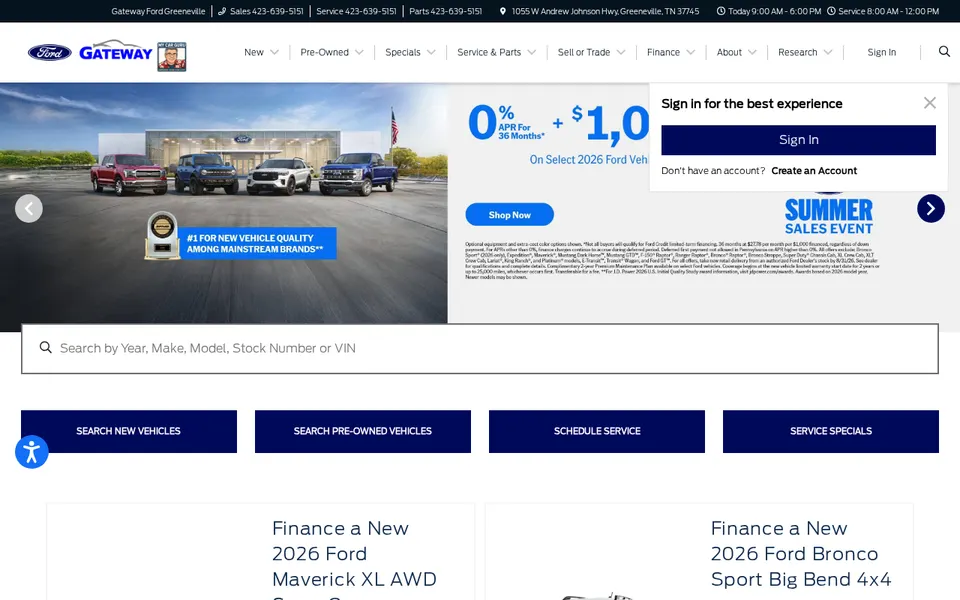Click On Select 2026 Ford Vehicles text
960x600 pixels.
(x=588, y=160)
